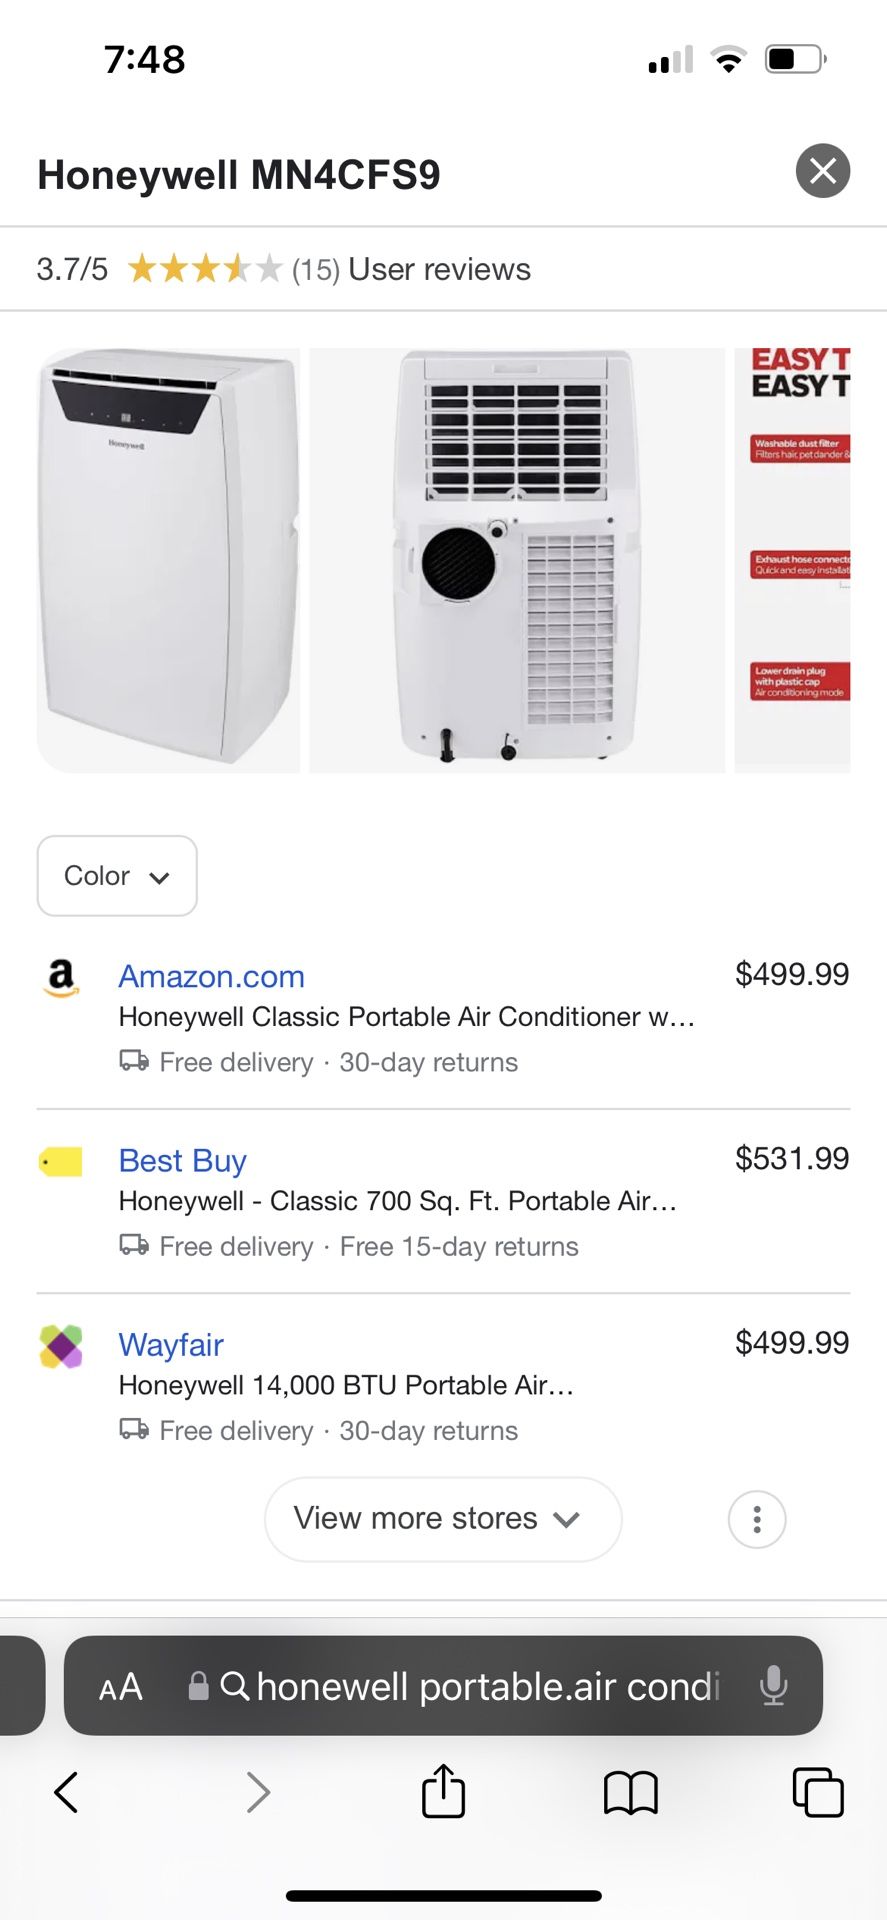This screenshot has width=887, height=1920.
Task: Click the Best Buy price tag icon
Action: click(60, 1160)
